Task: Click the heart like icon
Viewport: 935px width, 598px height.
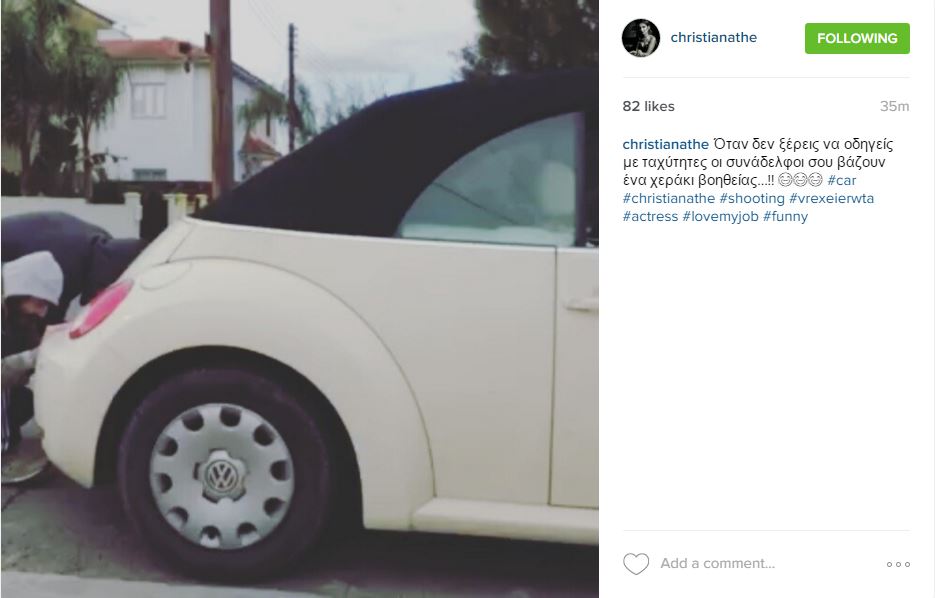Action: coord(636,563)
